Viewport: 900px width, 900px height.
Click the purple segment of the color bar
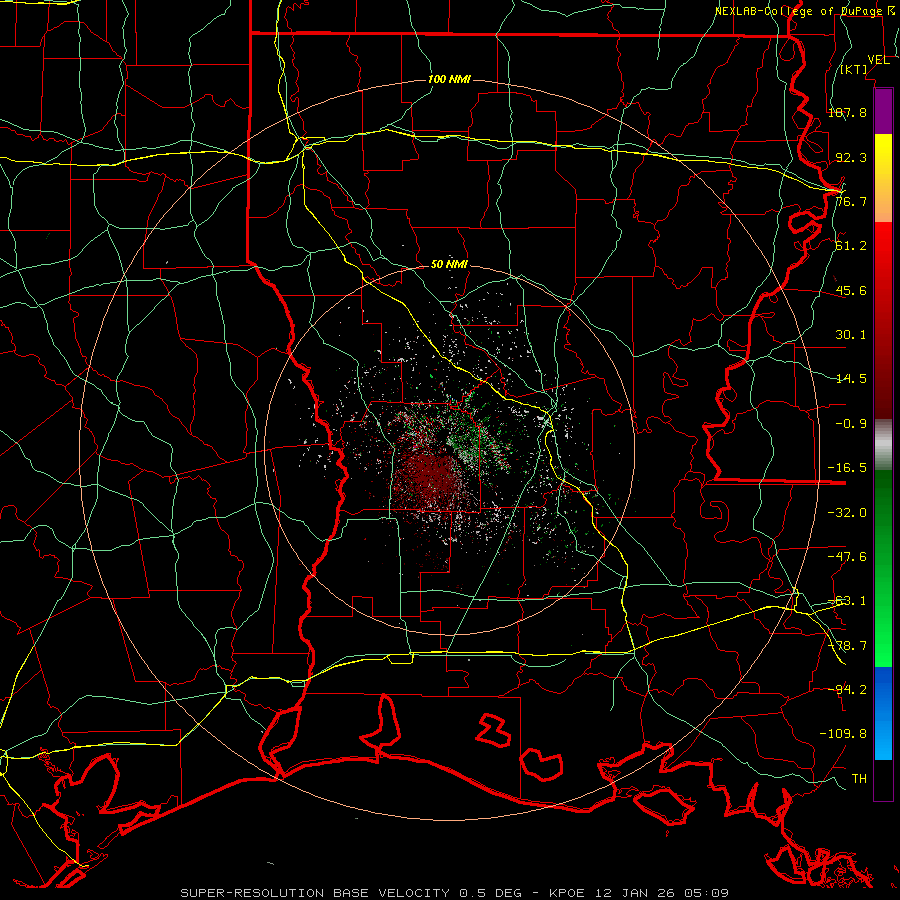tap(883, 111)
